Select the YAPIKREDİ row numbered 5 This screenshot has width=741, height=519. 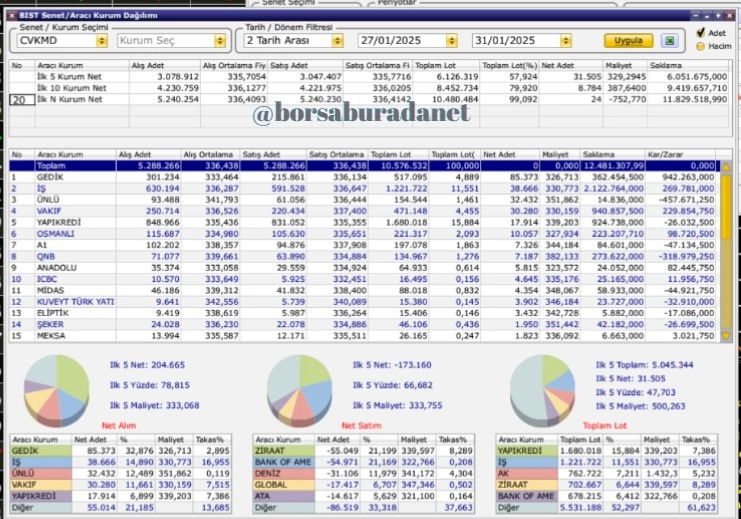click(x=364, y=223)
